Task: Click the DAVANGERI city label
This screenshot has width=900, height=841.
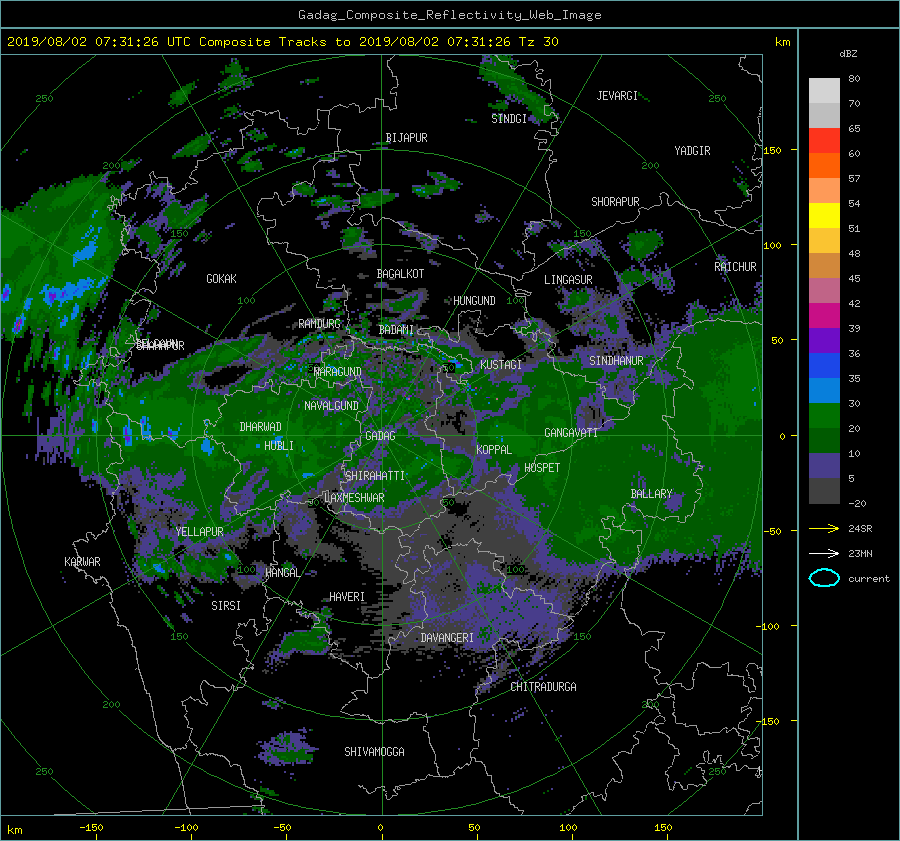Action: (447, 638)
